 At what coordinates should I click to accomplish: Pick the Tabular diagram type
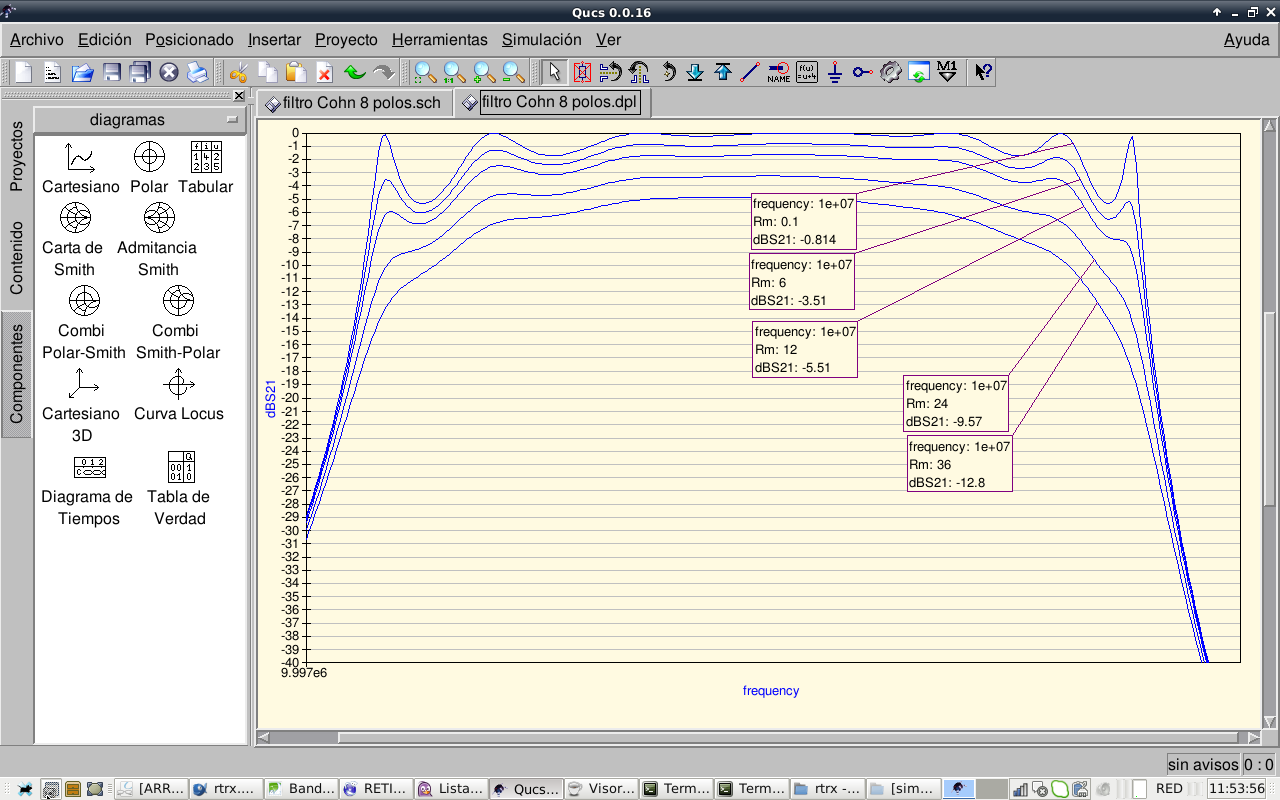coord(205,167)
